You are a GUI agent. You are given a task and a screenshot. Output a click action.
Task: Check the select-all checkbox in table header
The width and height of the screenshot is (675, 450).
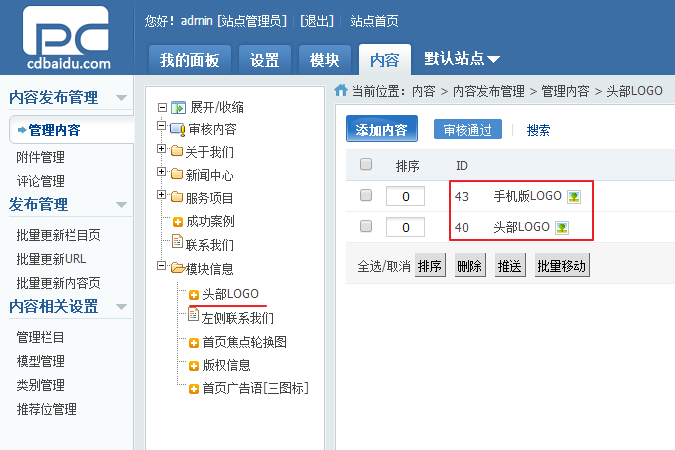[x=366, y=164]
